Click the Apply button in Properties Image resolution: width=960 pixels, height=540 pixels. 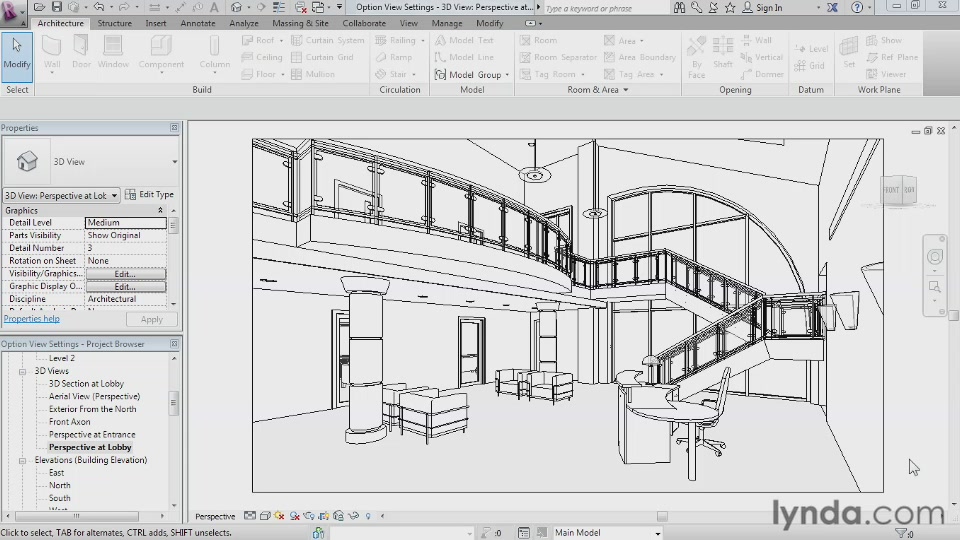[151, 320]
